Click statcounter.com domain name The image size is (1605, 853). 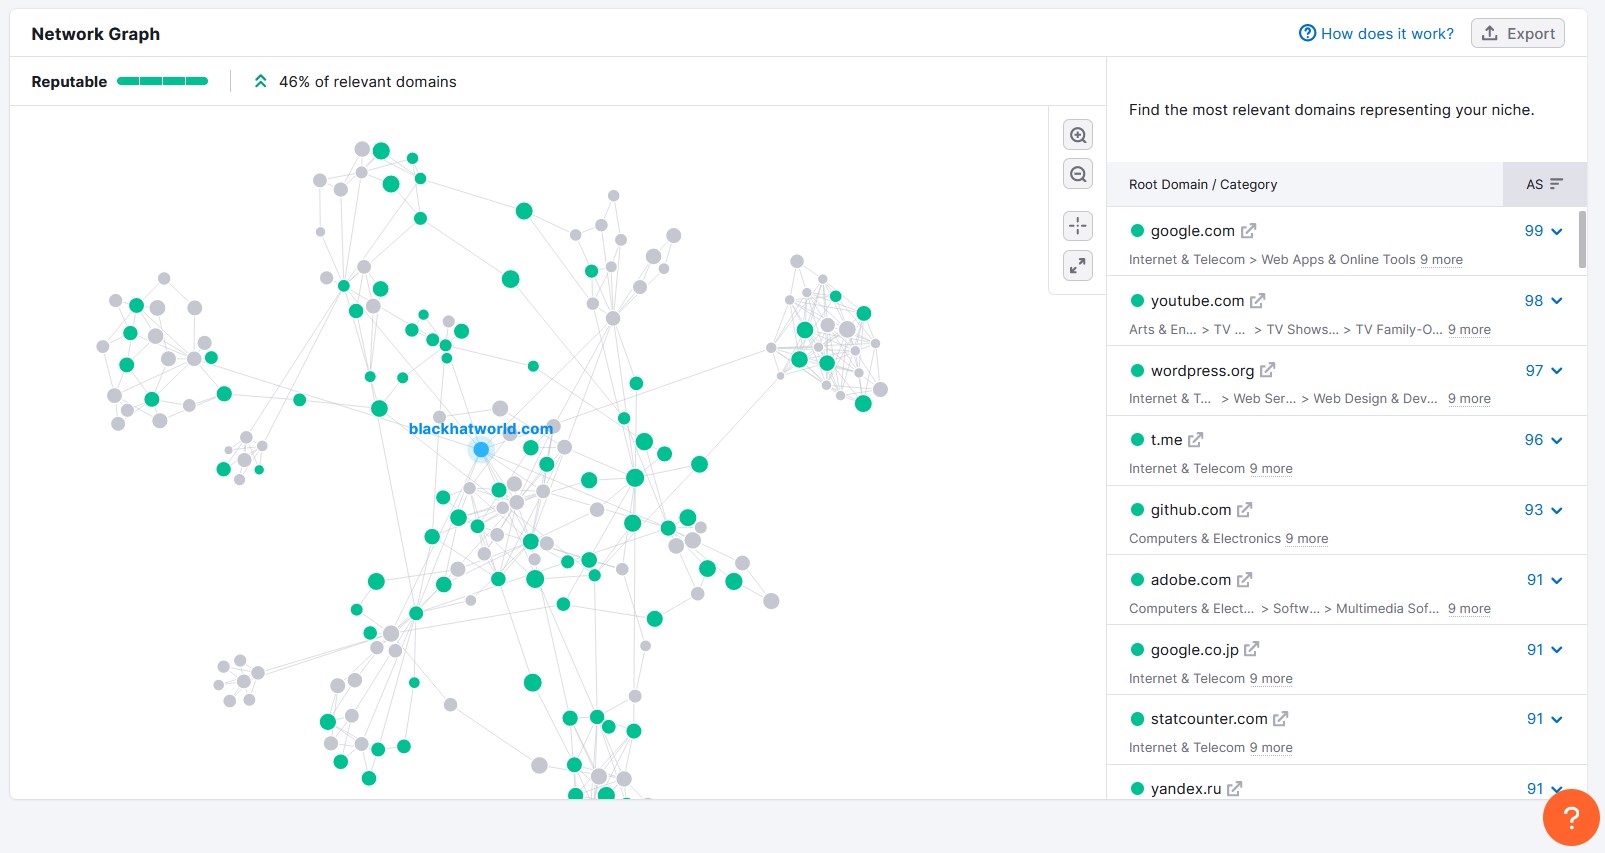pos(1209,719)
